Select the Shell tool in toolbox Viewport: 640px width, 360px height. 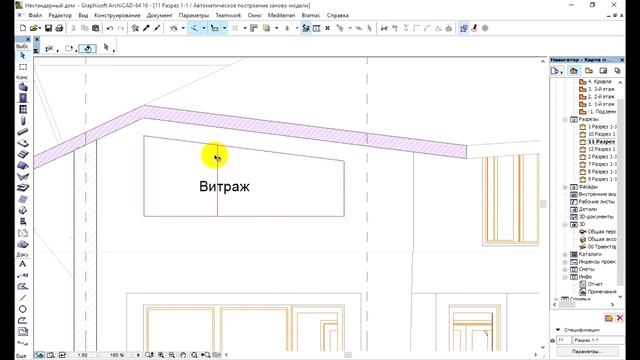[x=23, y=176]
